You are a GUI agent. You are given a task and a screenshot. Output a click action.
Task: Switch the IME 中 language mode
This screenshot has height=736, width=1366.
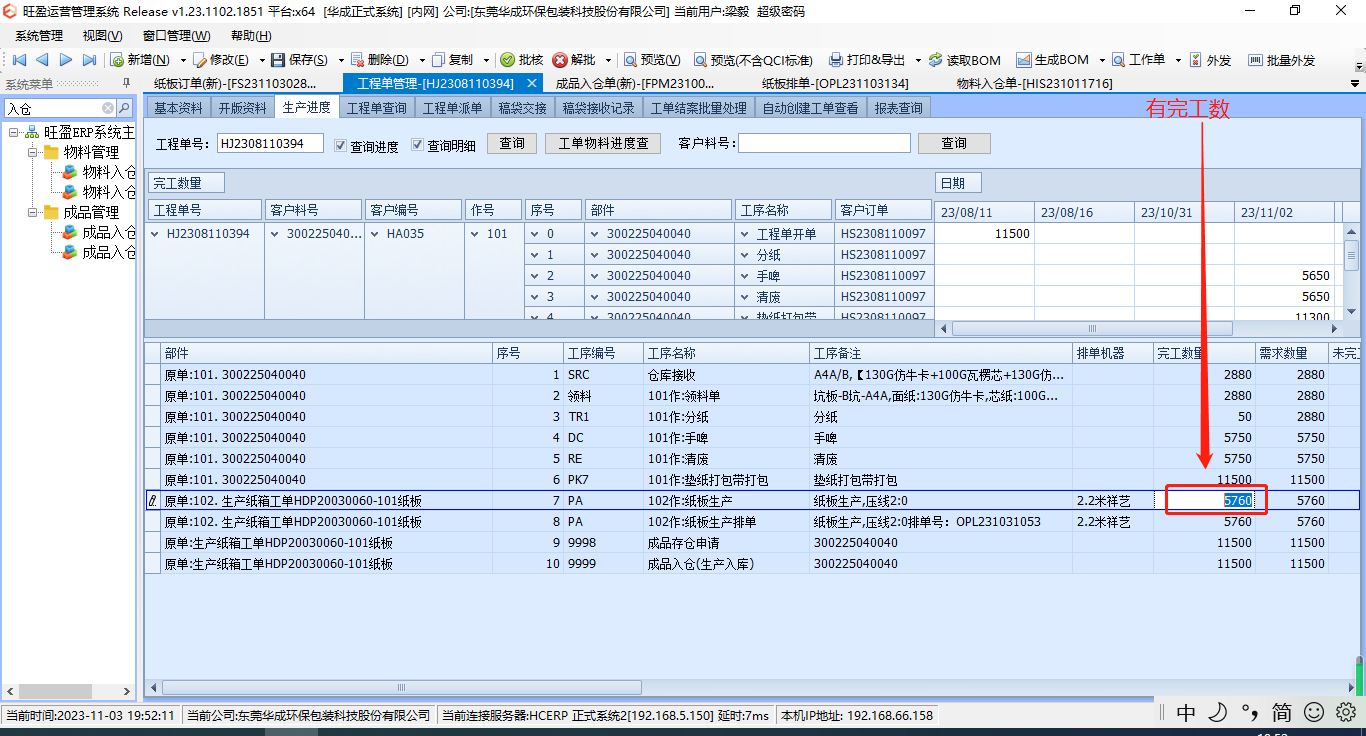(1186, 712)
